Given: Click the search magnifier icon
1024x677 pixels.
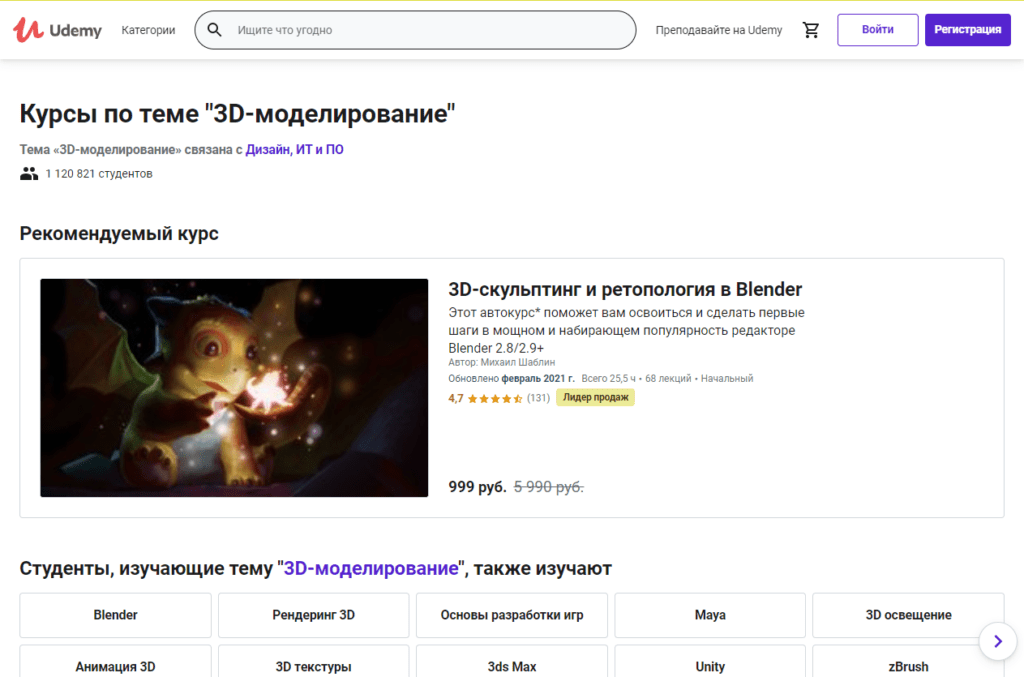Looking at the screenshot, I should (214, 30).
